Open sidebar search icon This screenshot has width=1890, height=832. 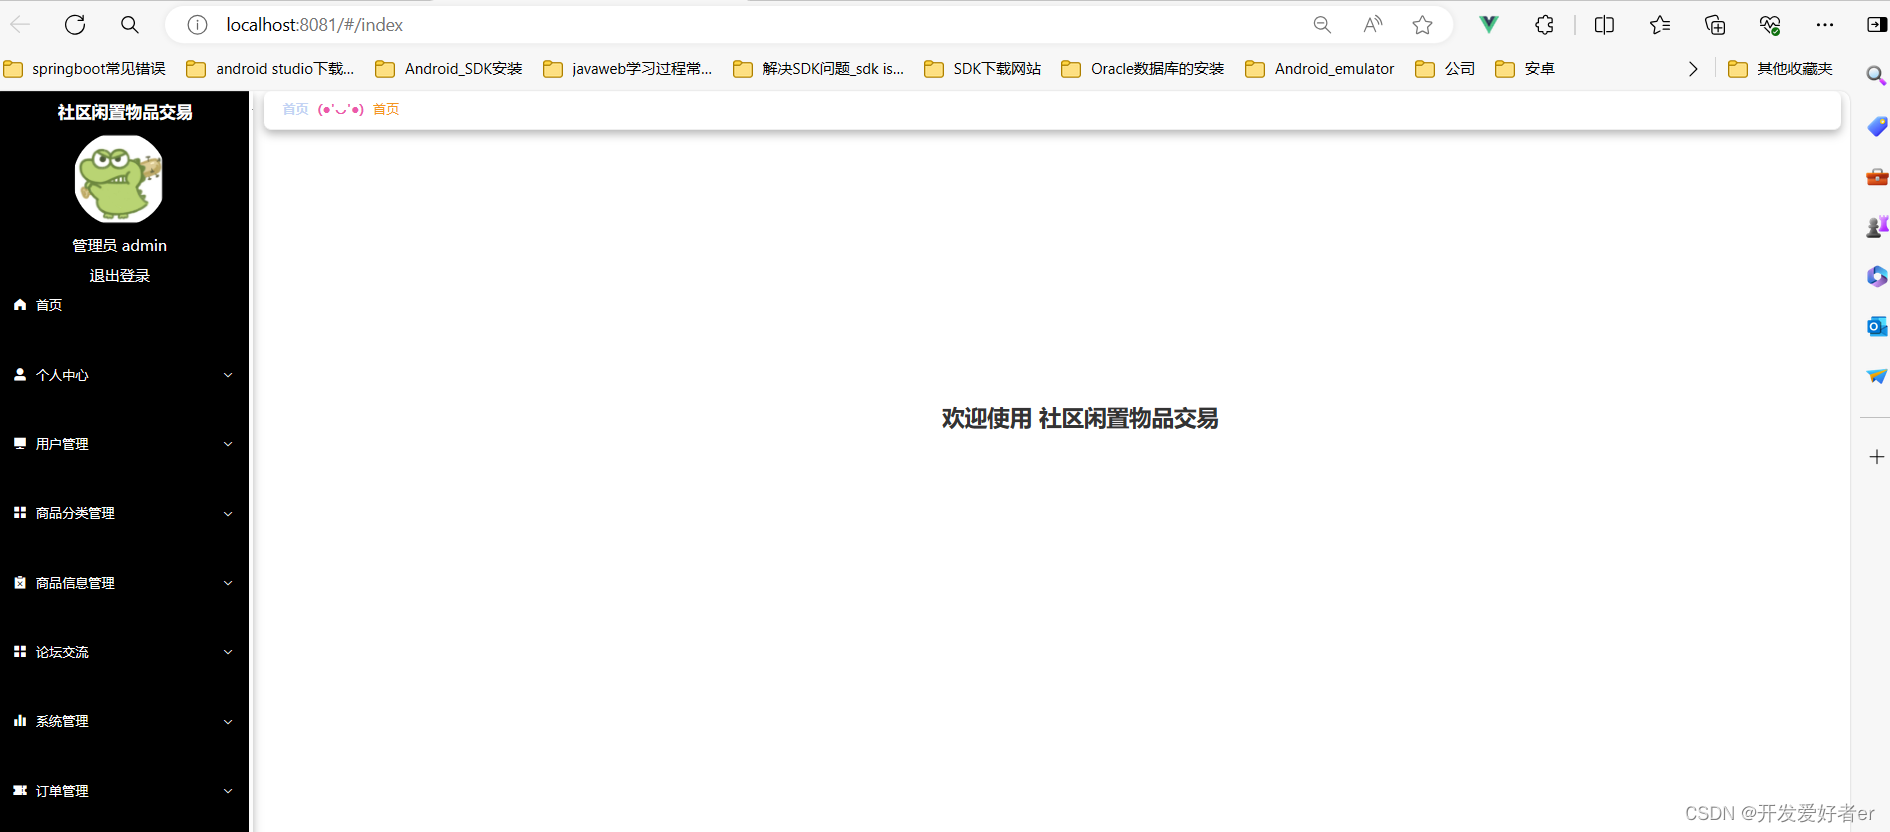(x=1877, y=76)
